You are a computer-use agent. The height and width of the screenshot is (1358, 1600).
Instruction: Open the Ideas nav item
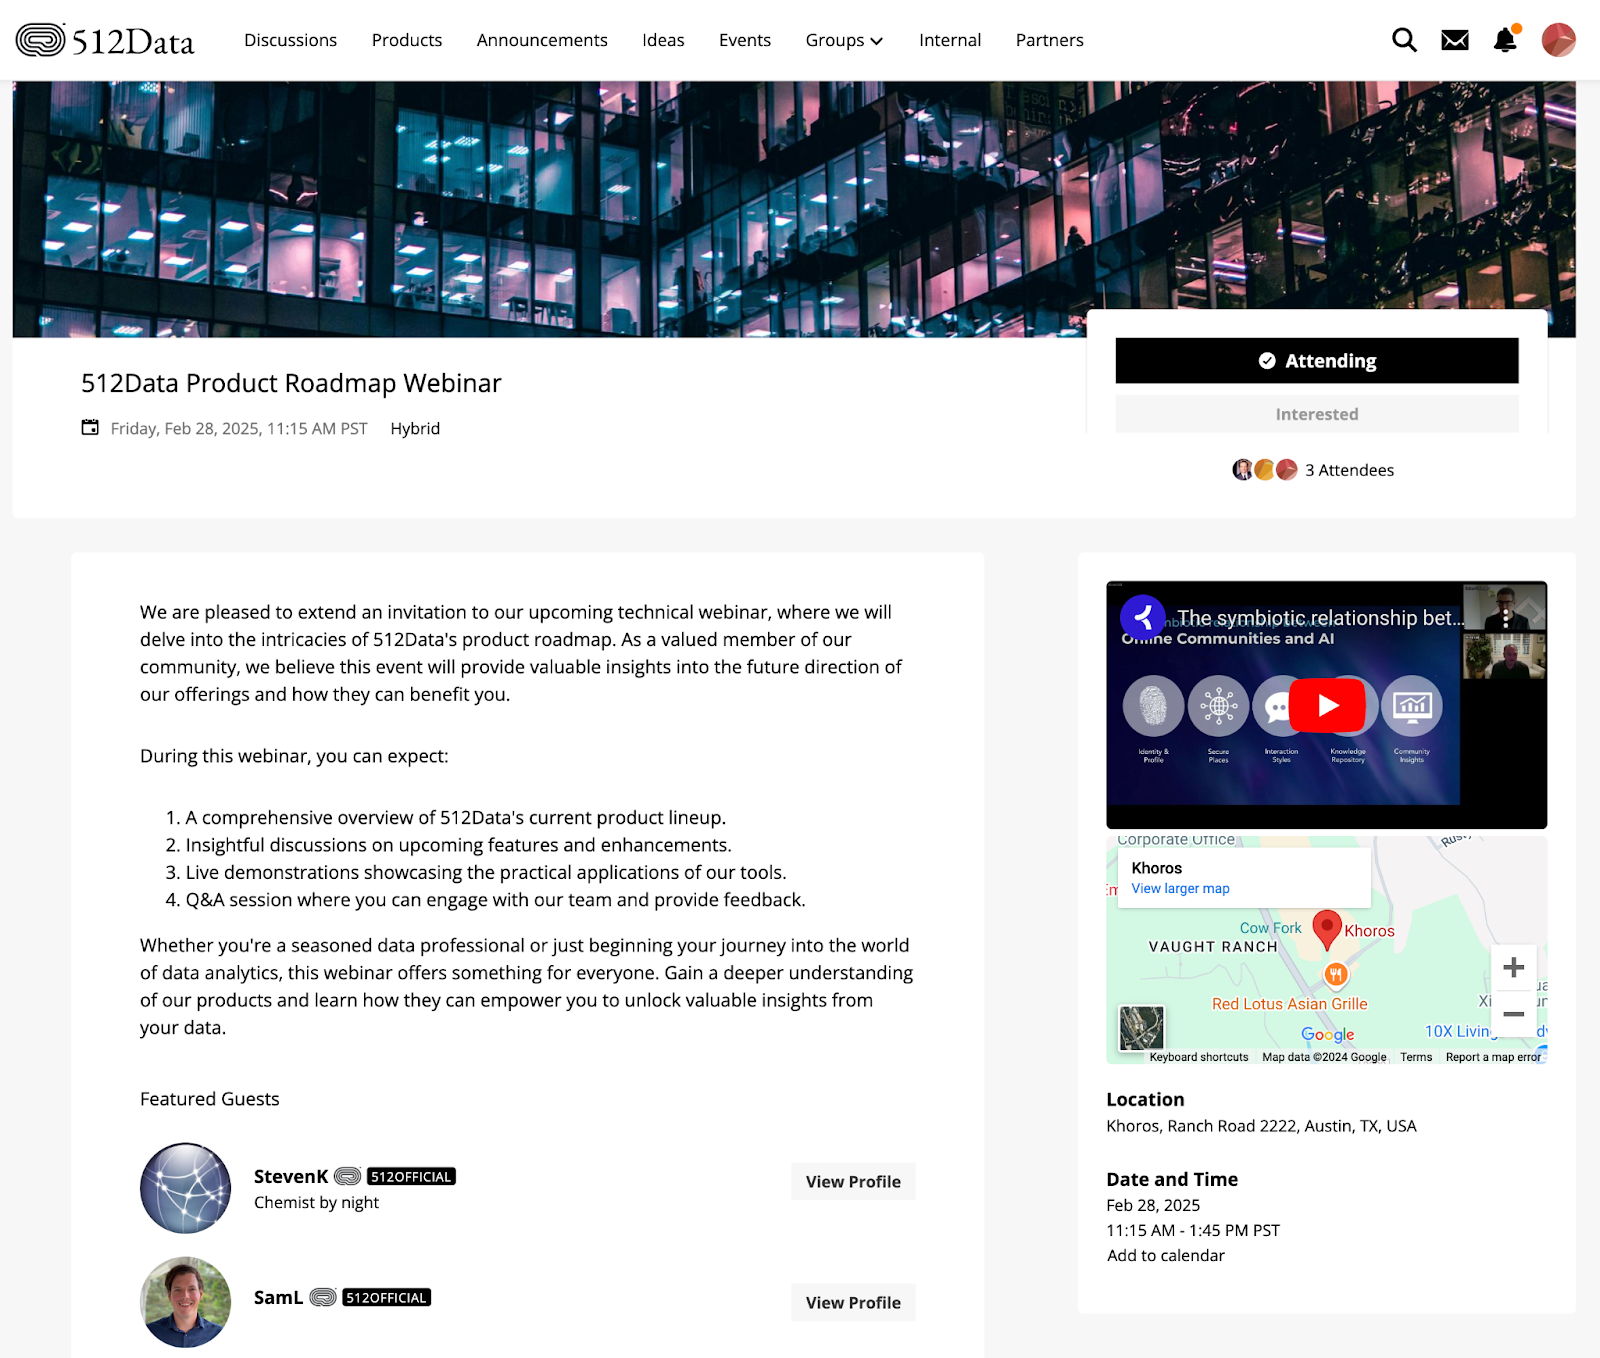(x=663, y=40)
